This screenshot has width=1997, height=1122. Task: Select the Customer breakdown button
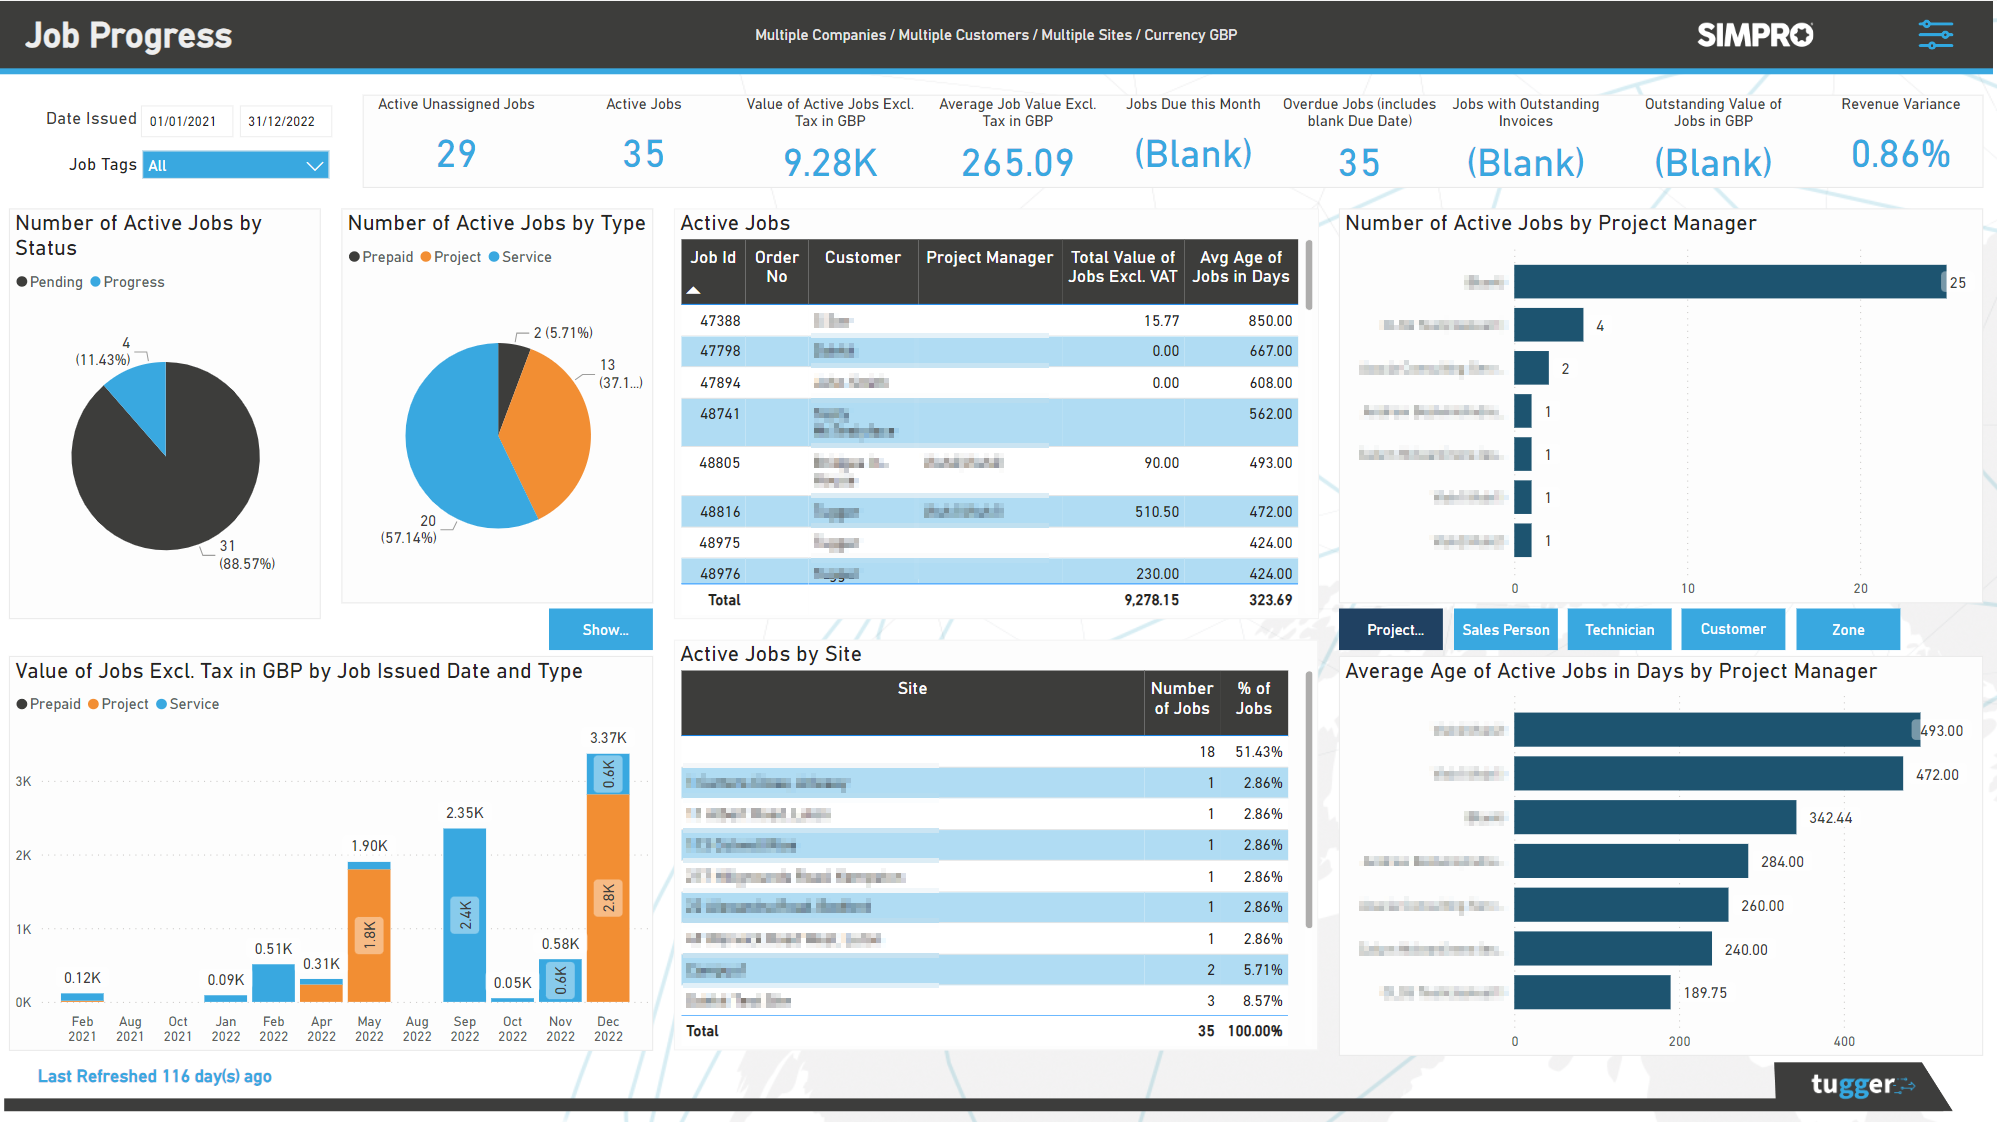point(1733,629)
